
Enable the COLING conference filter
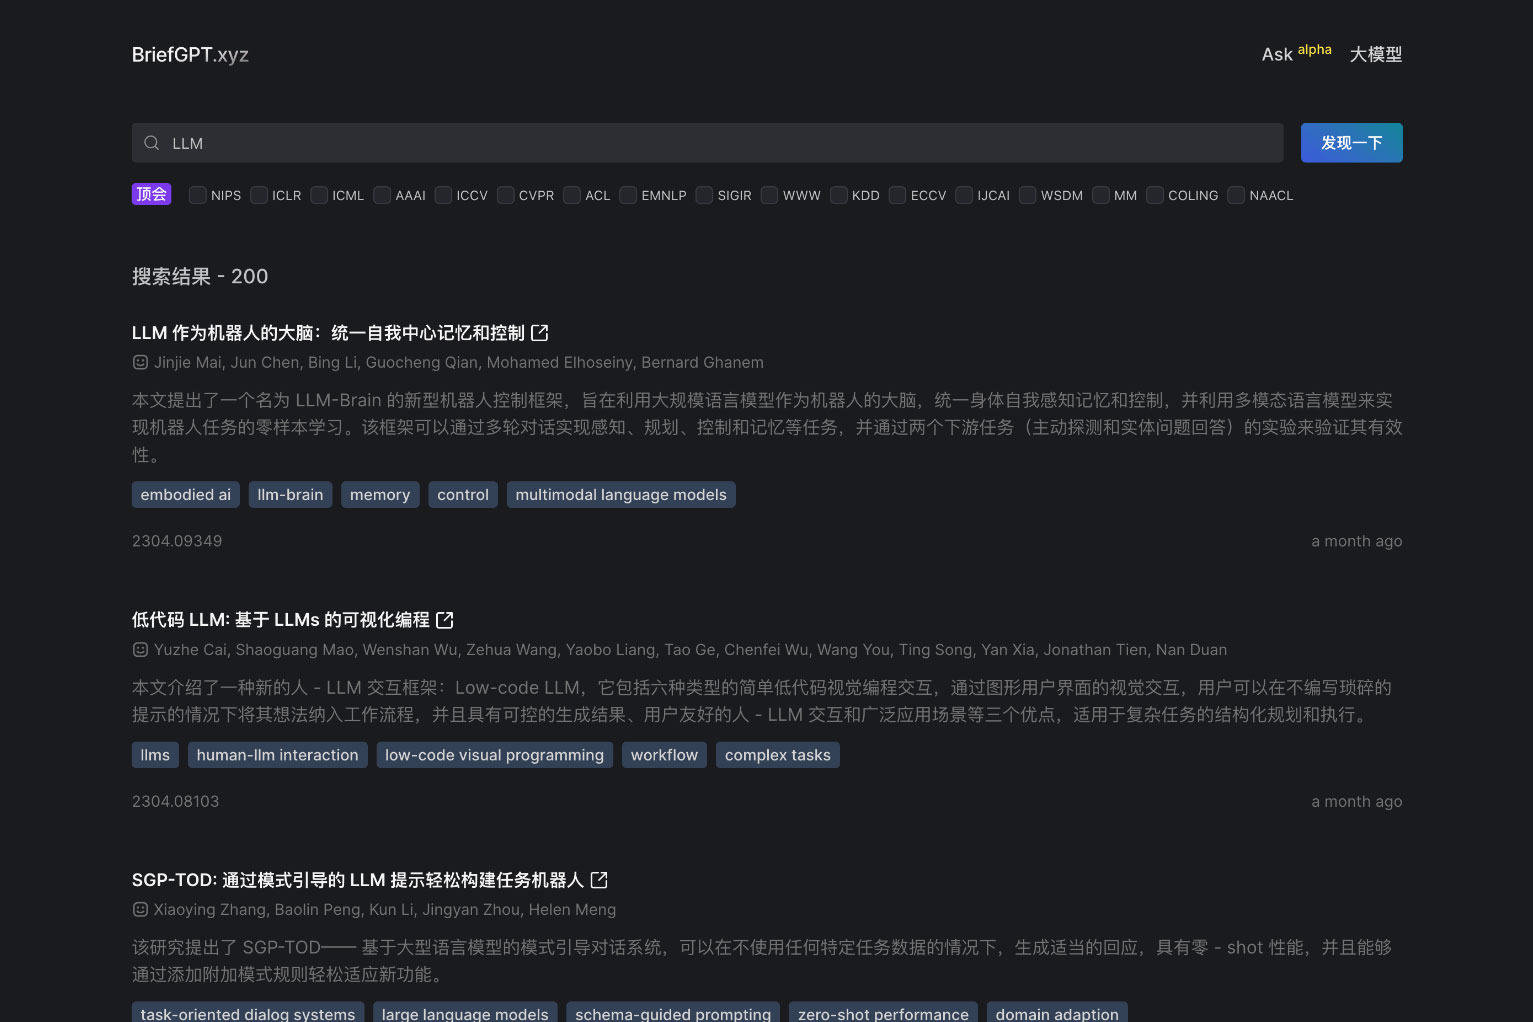1154,194
